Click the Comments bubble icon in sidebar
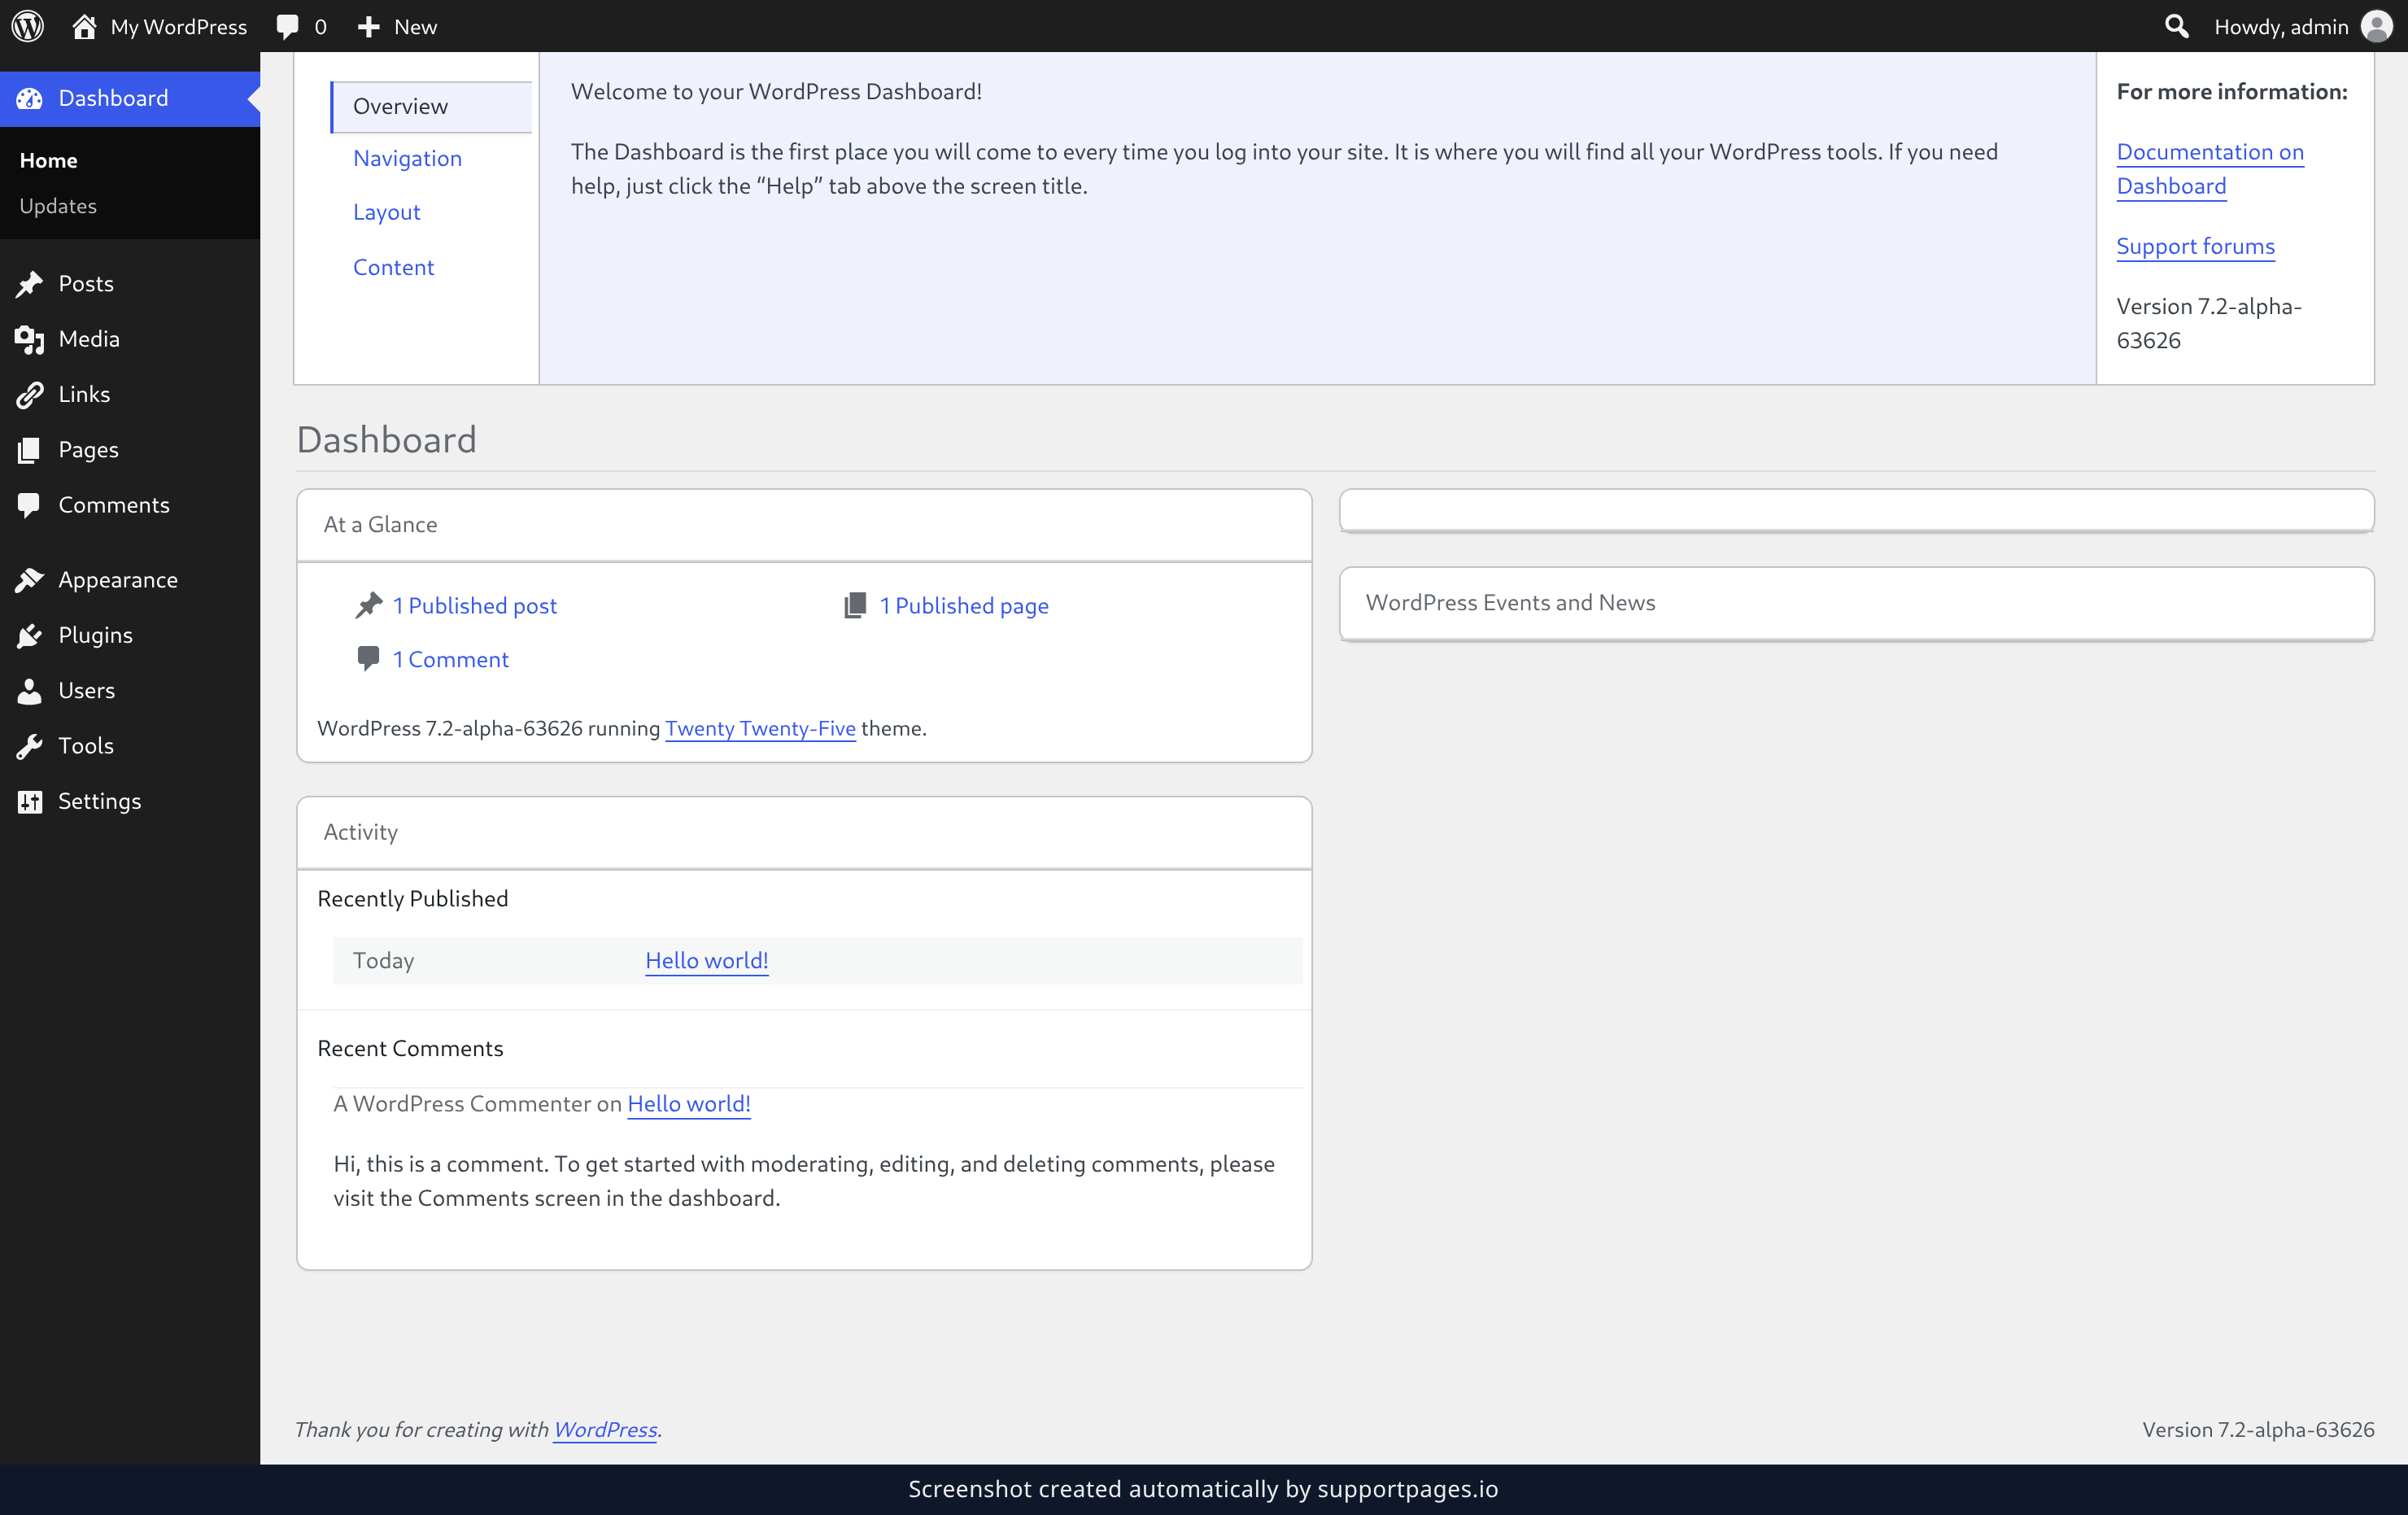The image size is (2408, 1515). [x=30, y=505]
